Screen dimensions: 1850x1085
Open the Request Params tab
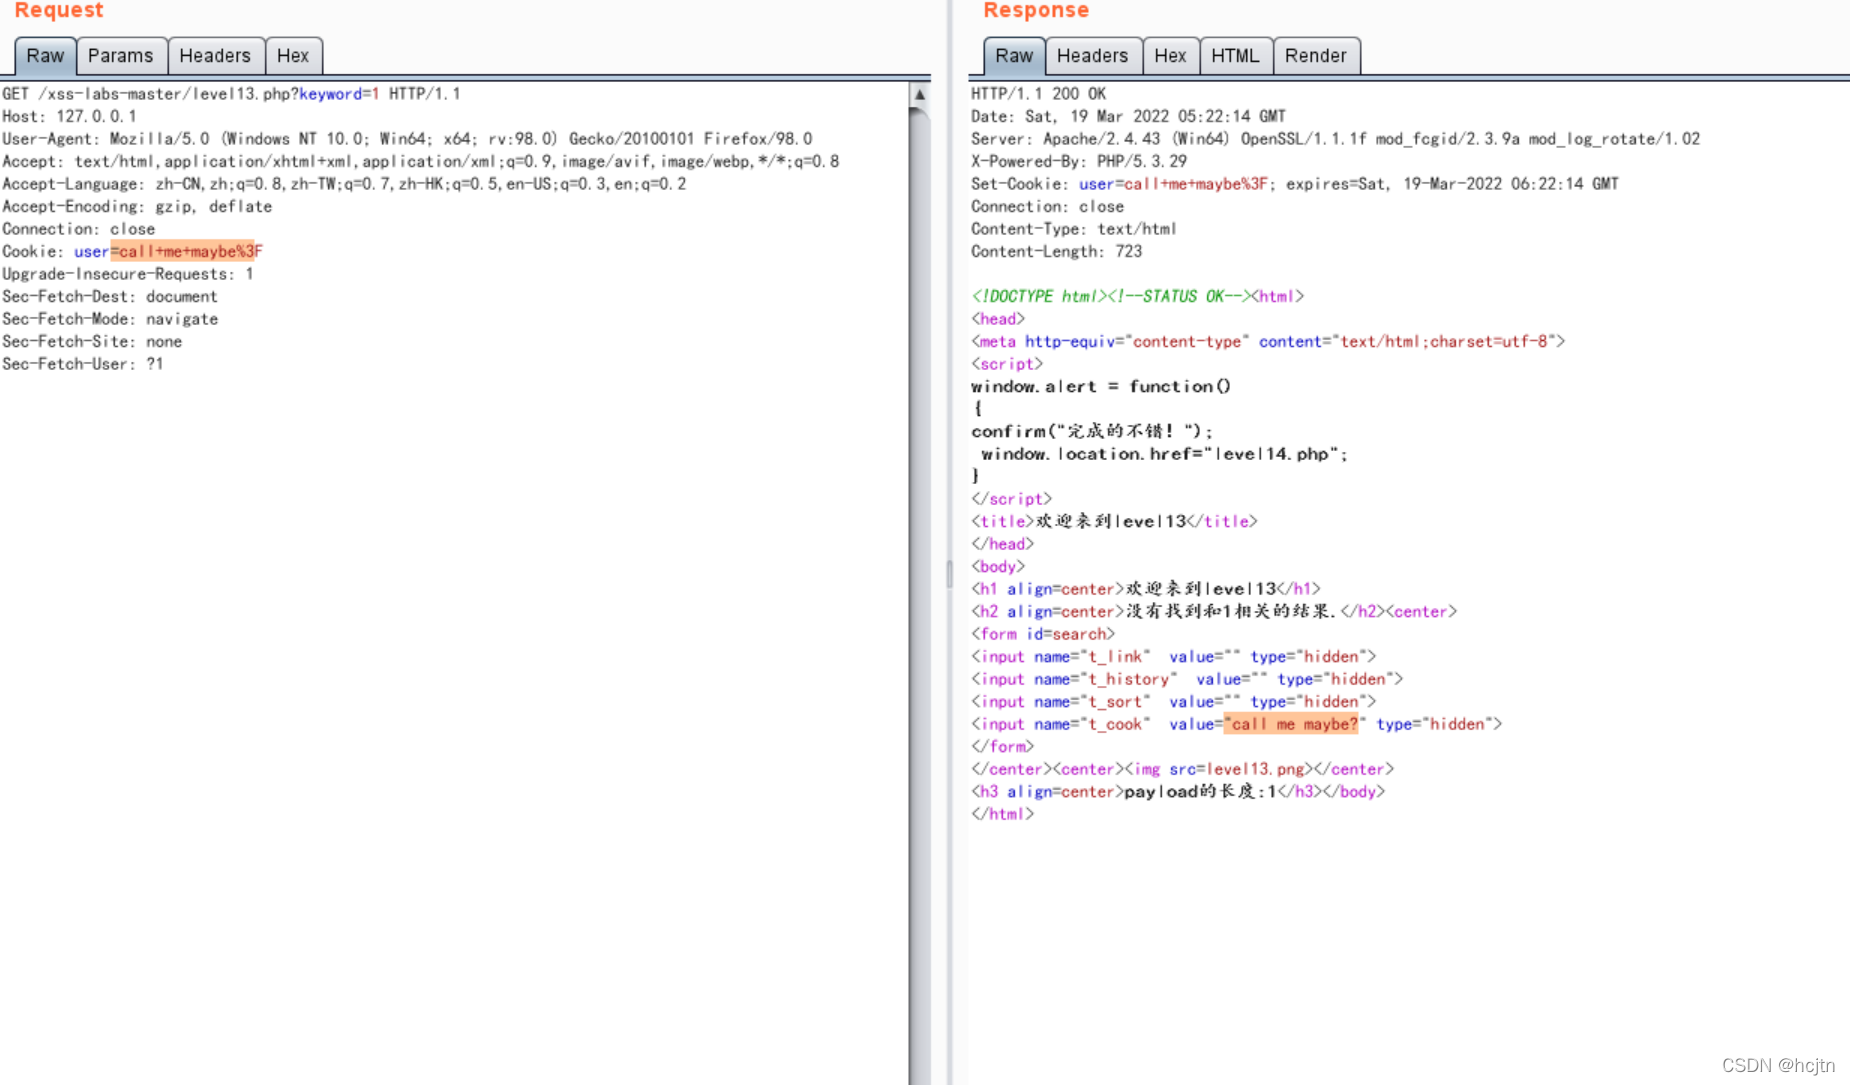(x=121, y=56)
